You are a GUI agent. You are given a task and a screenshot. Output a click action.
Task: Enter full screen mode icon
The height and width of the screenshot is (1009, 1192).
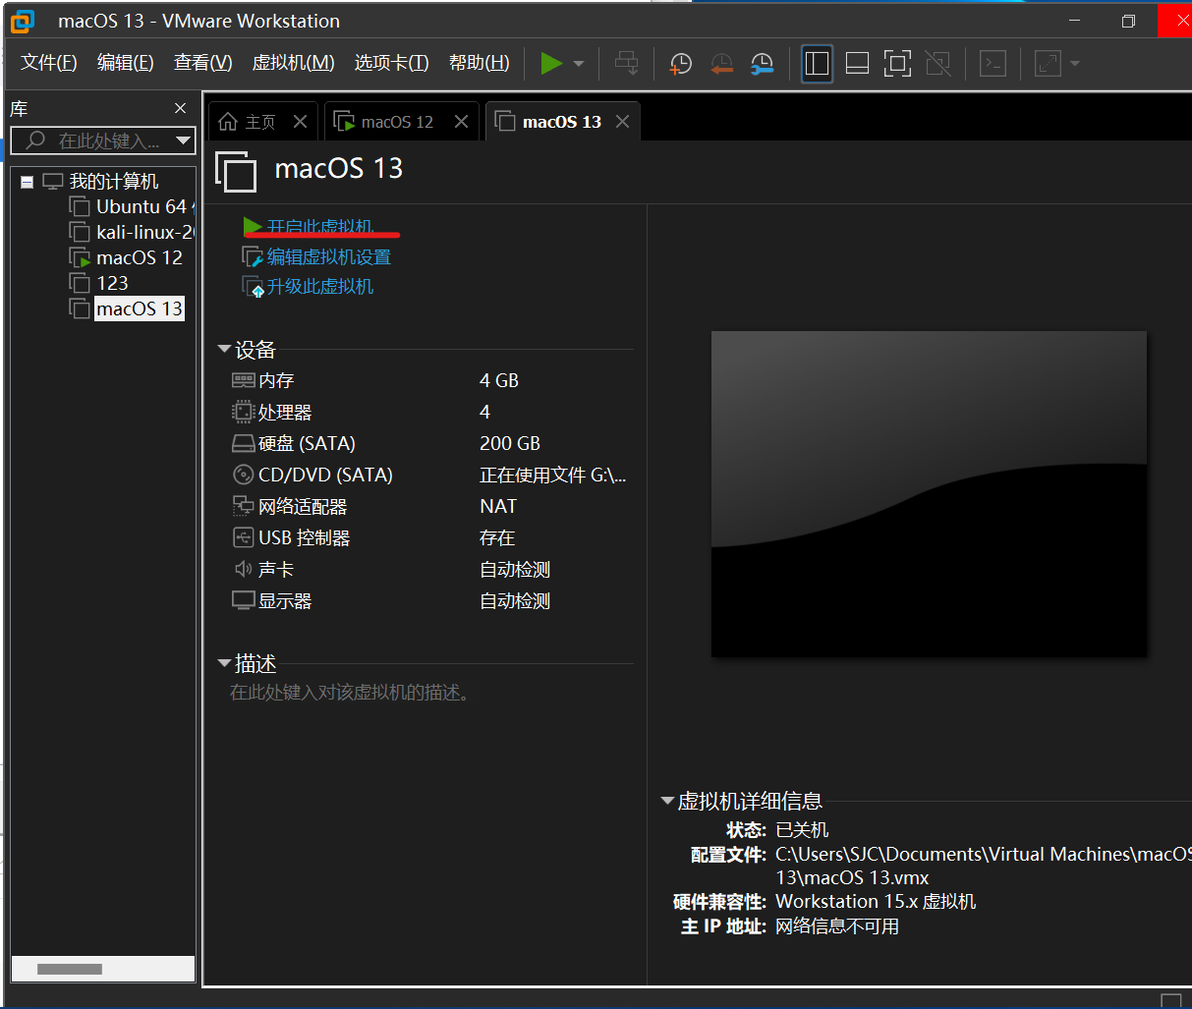point(897,63)
